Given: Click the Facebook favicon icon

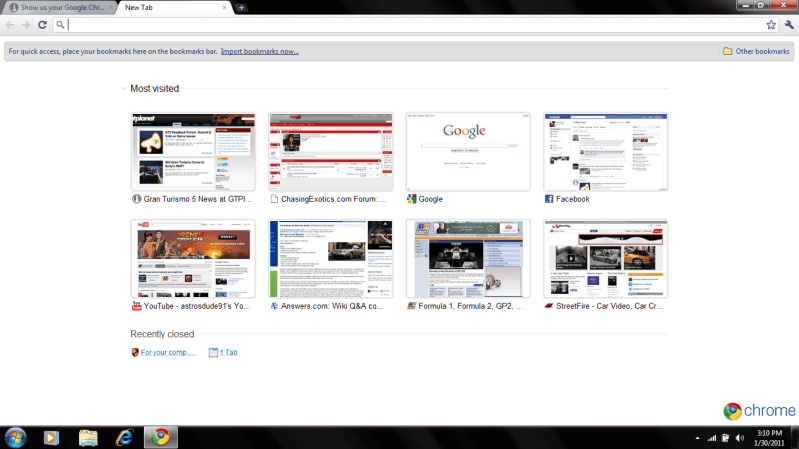Looking at the screenshot, I should [549, 199].
